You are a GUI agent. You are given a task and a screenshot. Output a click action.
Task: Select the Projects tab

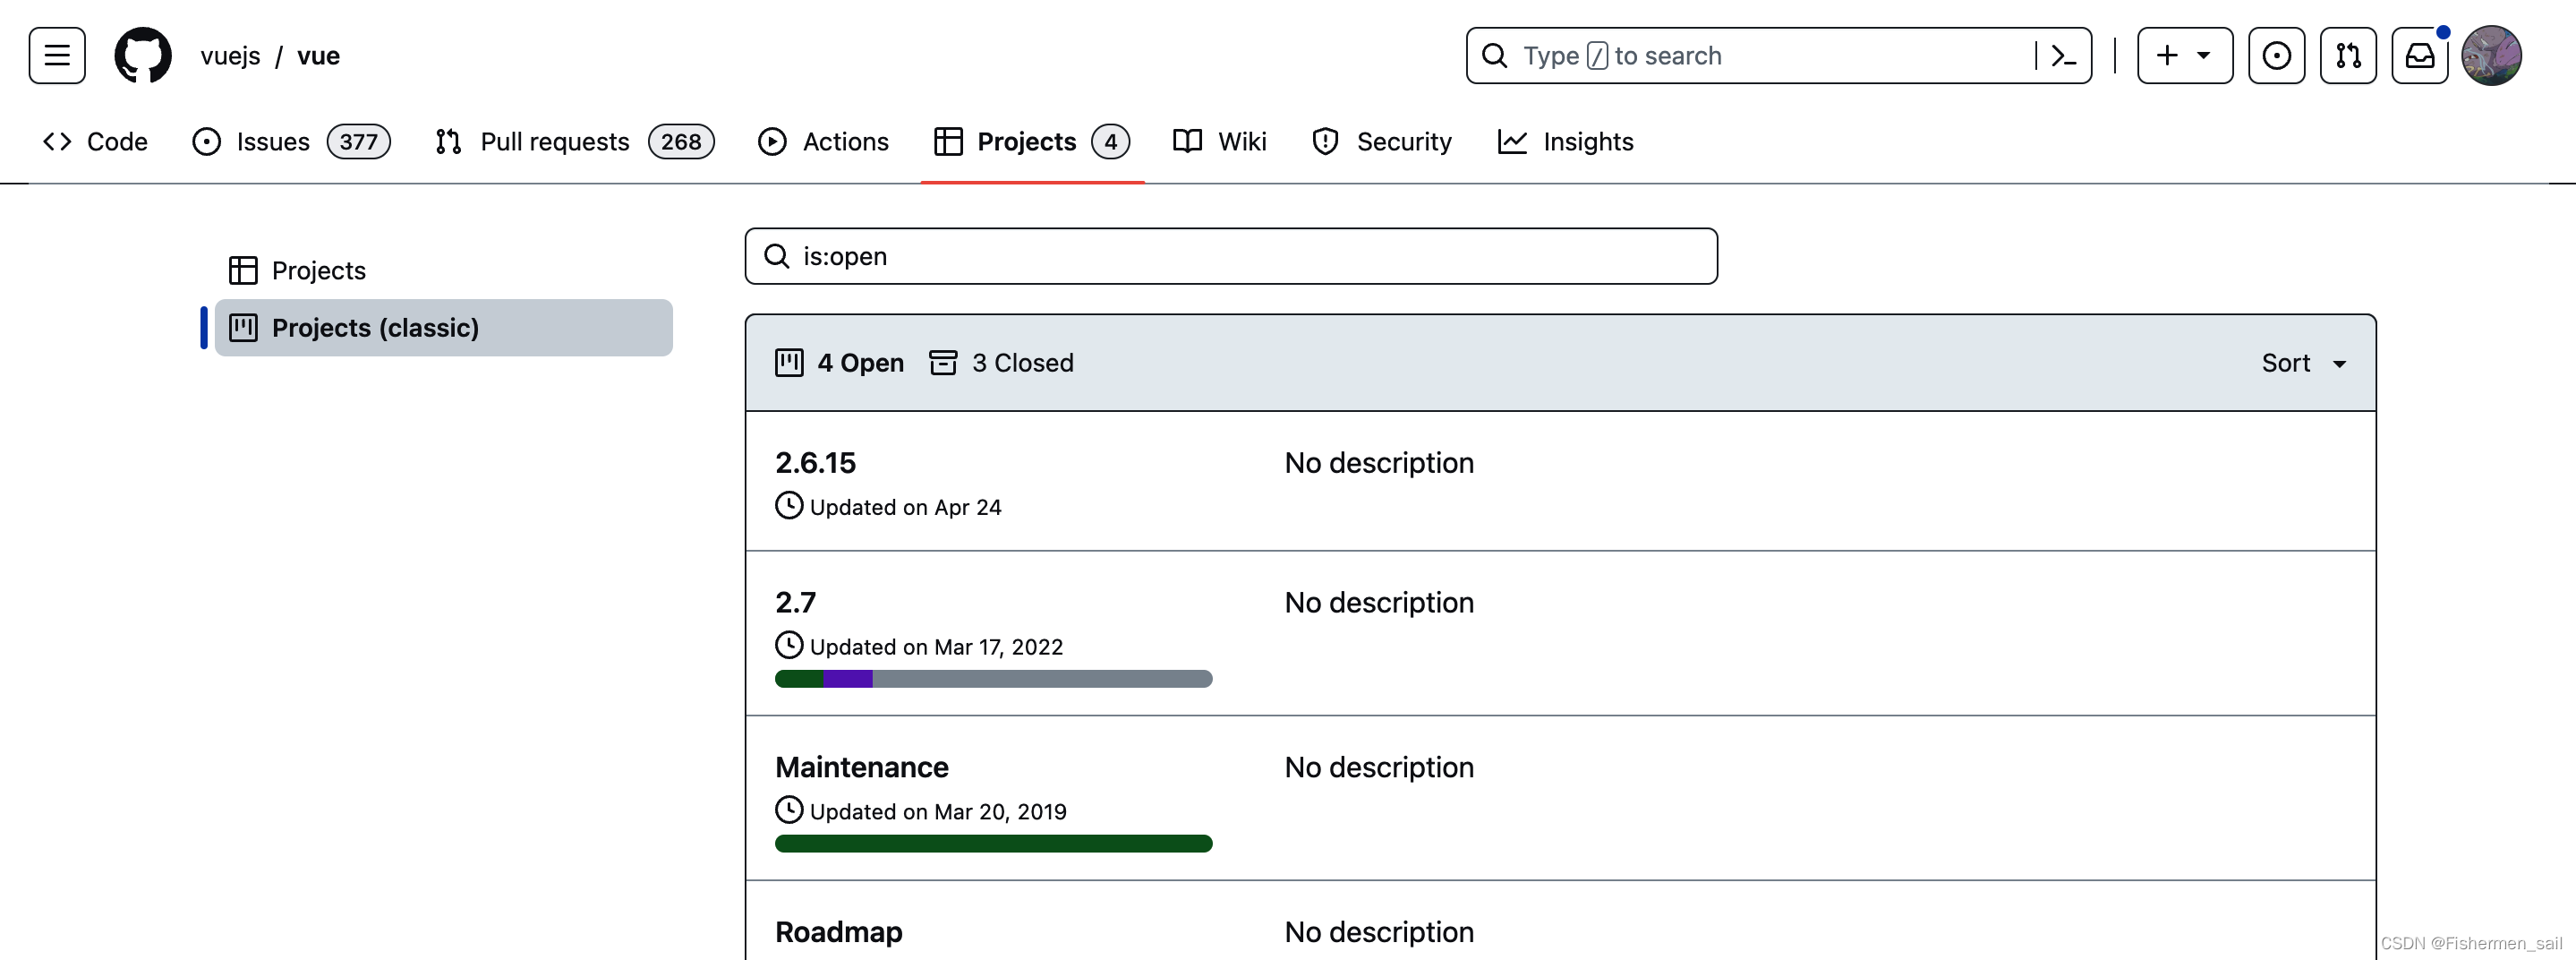click(1032, 141)
